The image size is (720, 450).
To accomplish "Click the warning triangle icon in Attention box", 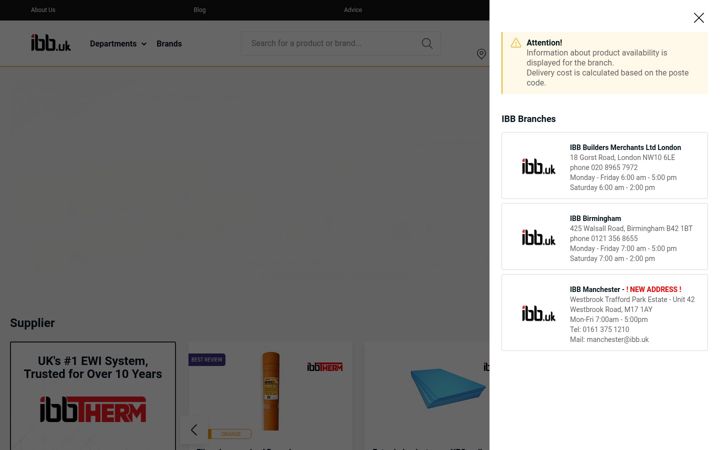I will (x=516, y=43).
